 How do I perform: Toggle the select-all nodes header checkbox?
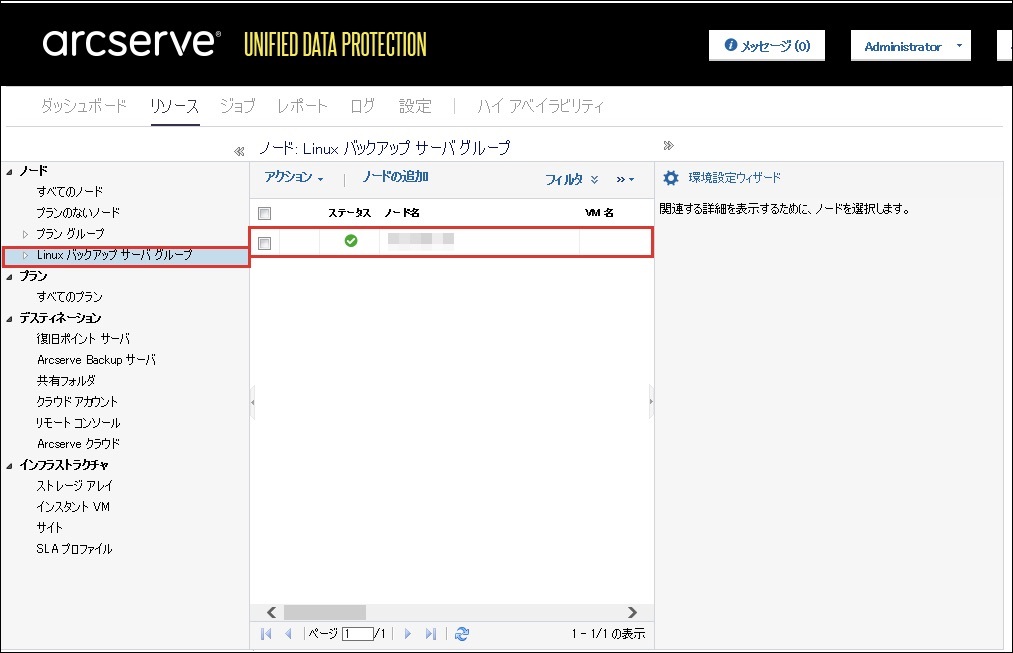(264, 213)
